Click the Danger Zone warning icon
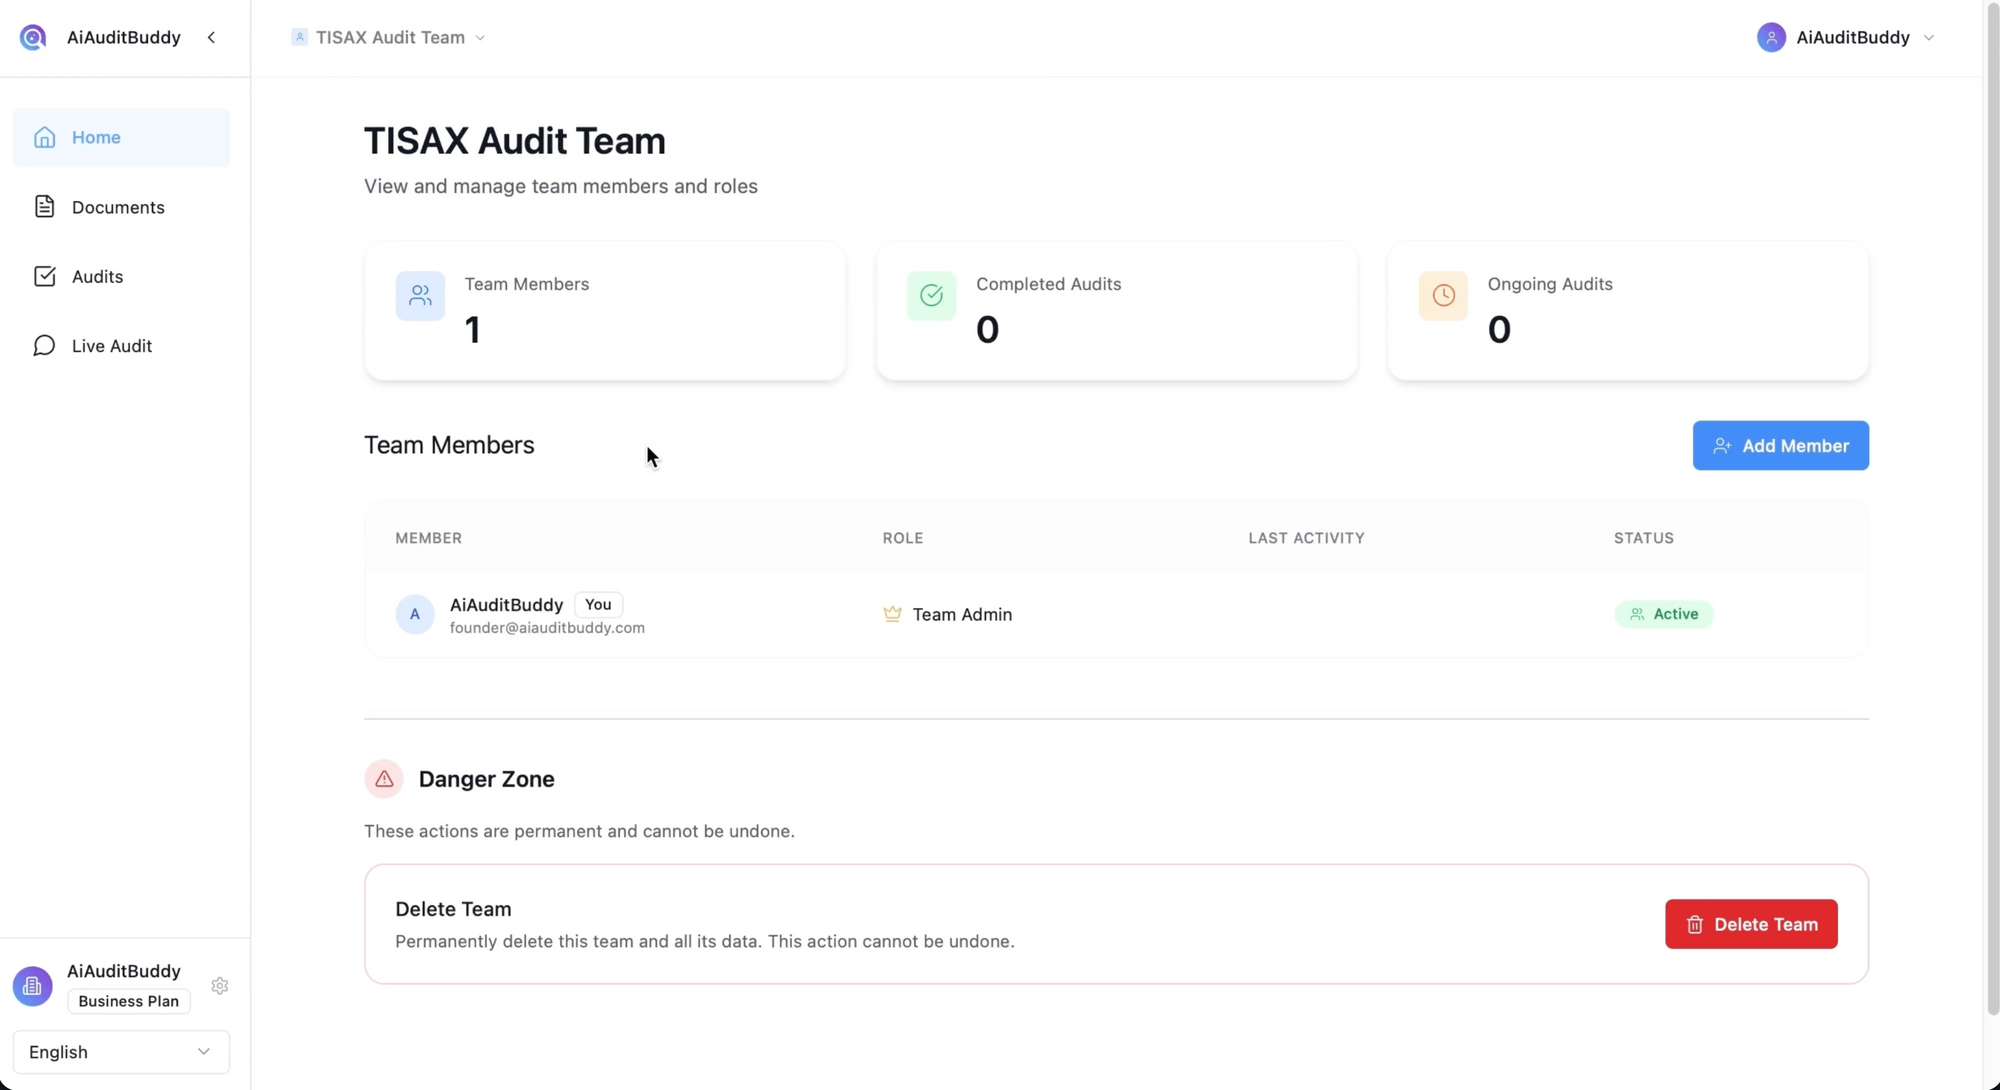This screenshot has height=1090, width=2000. [384, 779]
